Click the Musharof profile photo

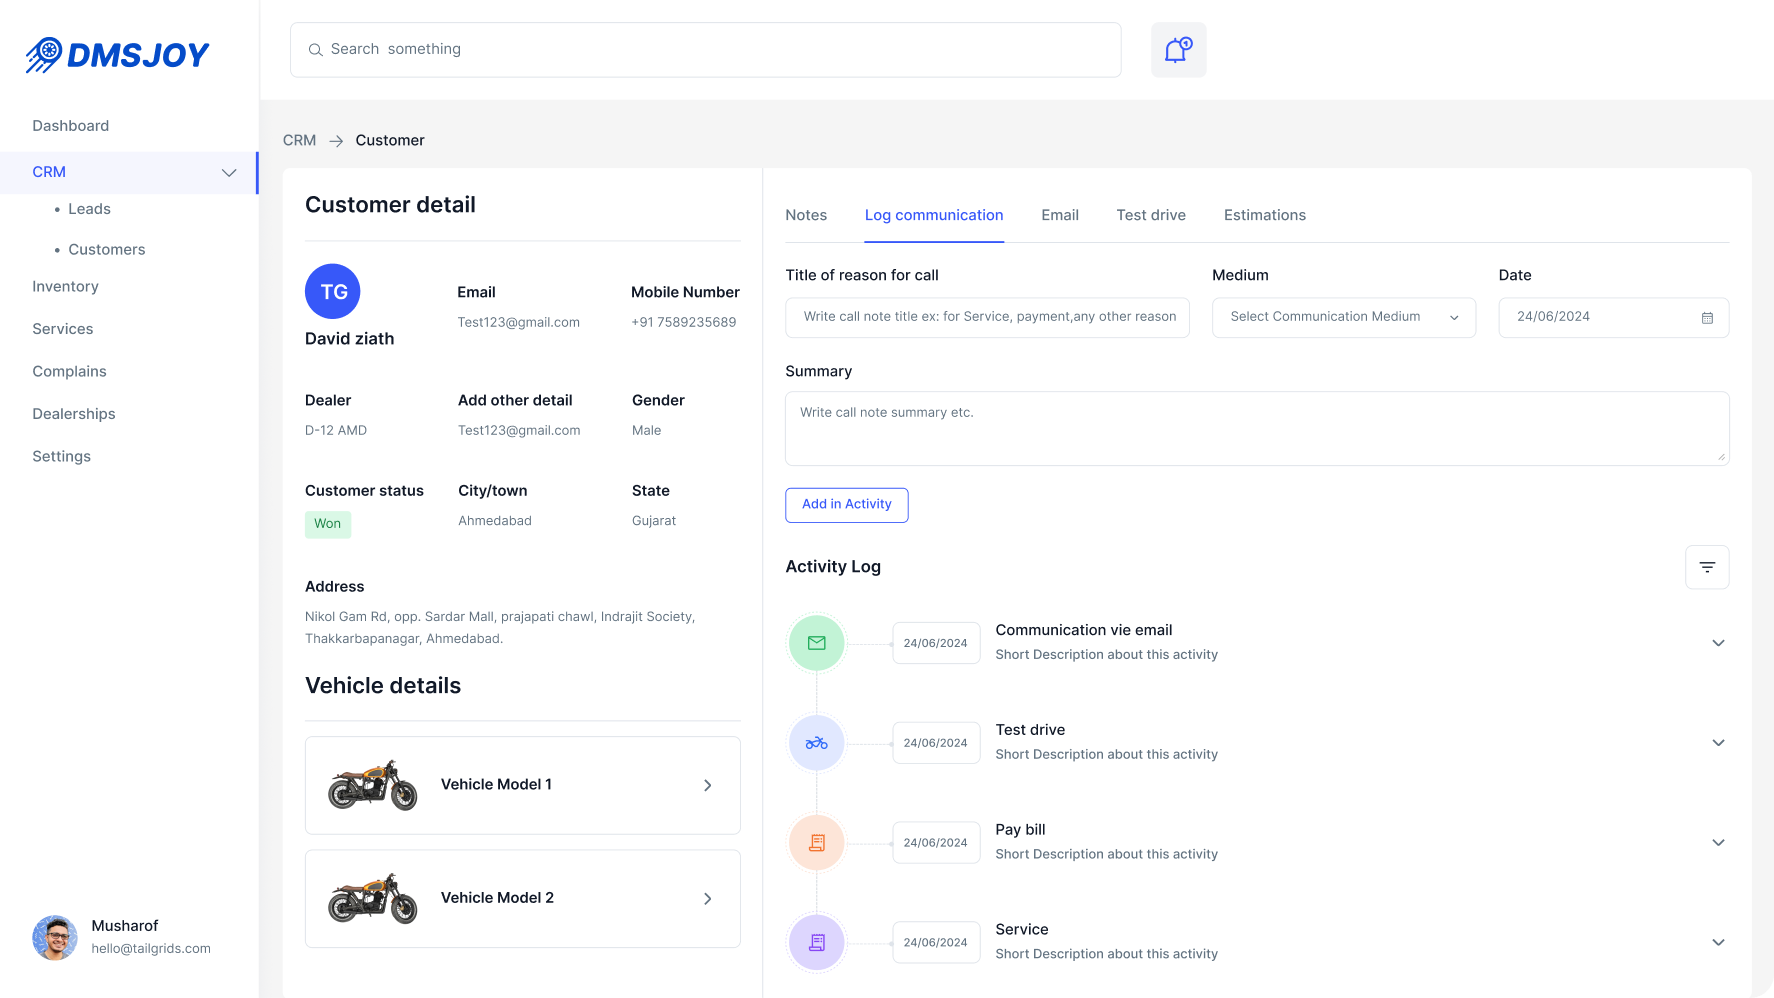point(55,938)
